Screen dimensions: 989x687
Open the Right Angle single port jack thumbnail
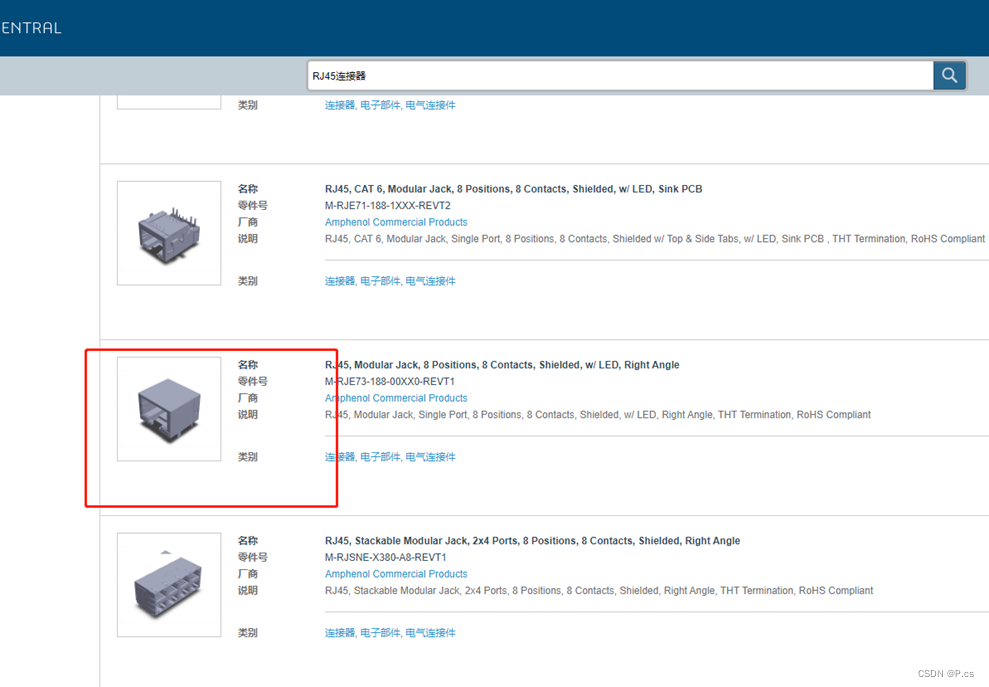click(x=169, y=409)
